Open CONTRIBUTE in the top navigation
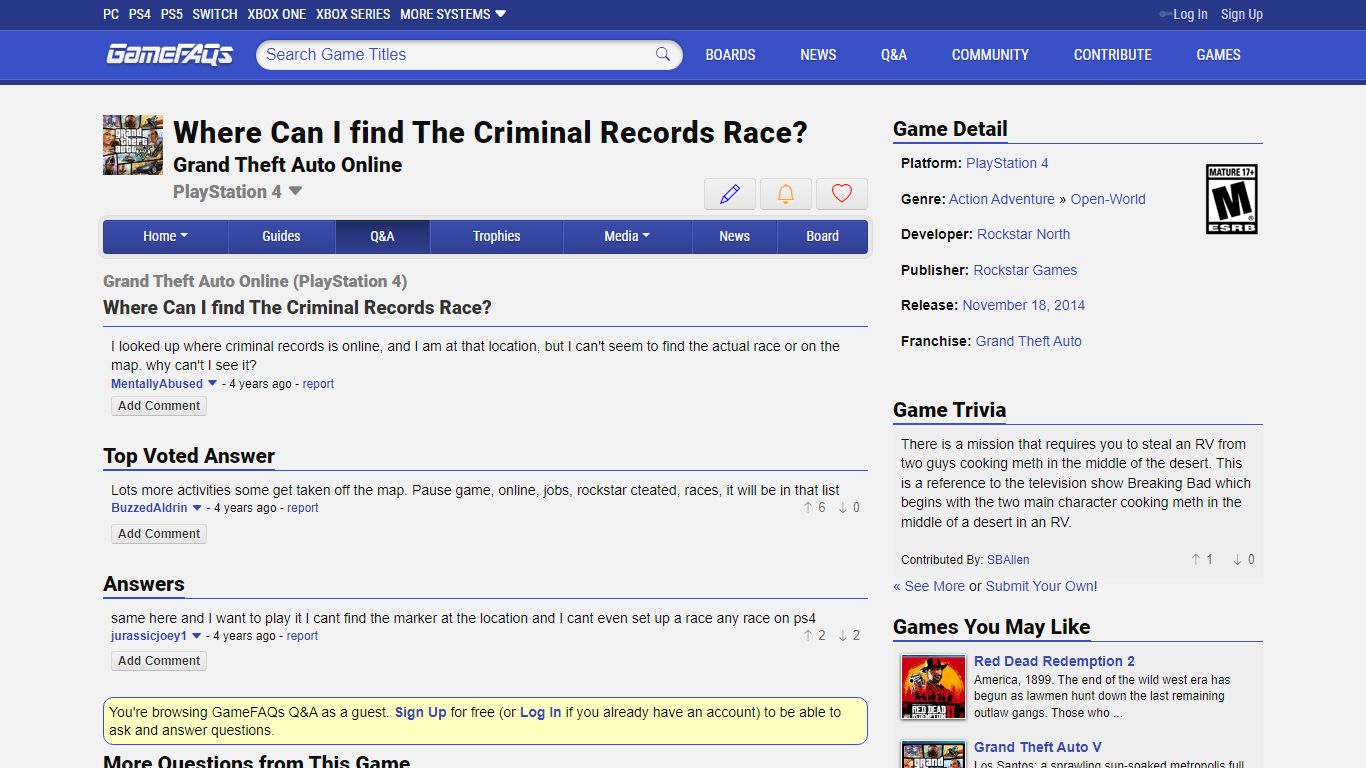This screenshot has width=1366, height=768. 1113,55
